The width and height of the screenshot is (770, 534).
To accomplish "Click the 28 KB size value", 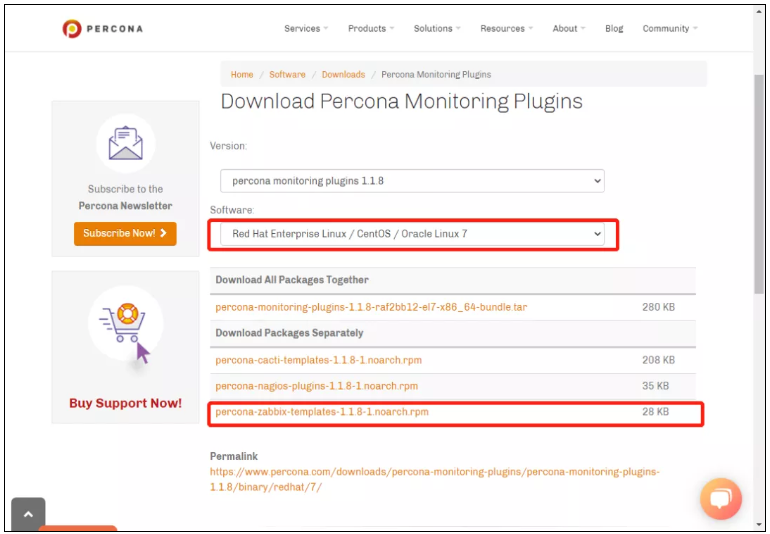I will click(x=656, y=412).
